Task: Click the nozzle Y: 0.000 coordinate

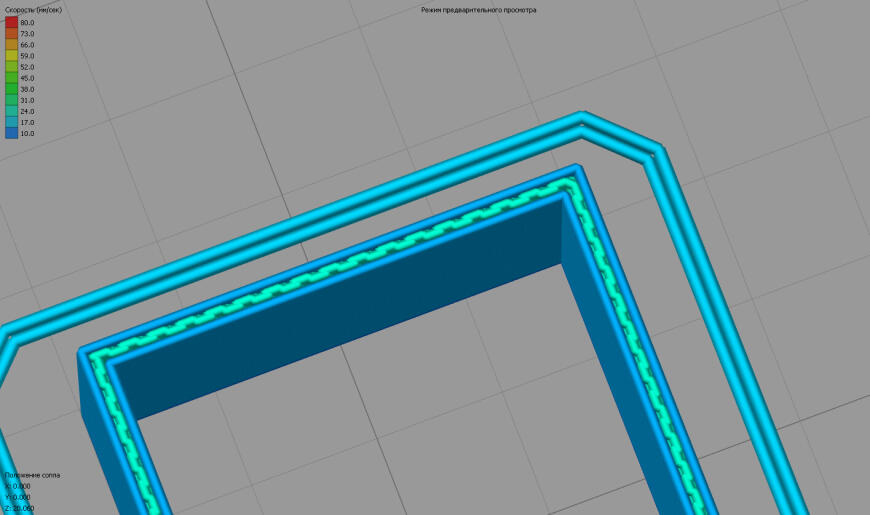Action: [18, 497]
